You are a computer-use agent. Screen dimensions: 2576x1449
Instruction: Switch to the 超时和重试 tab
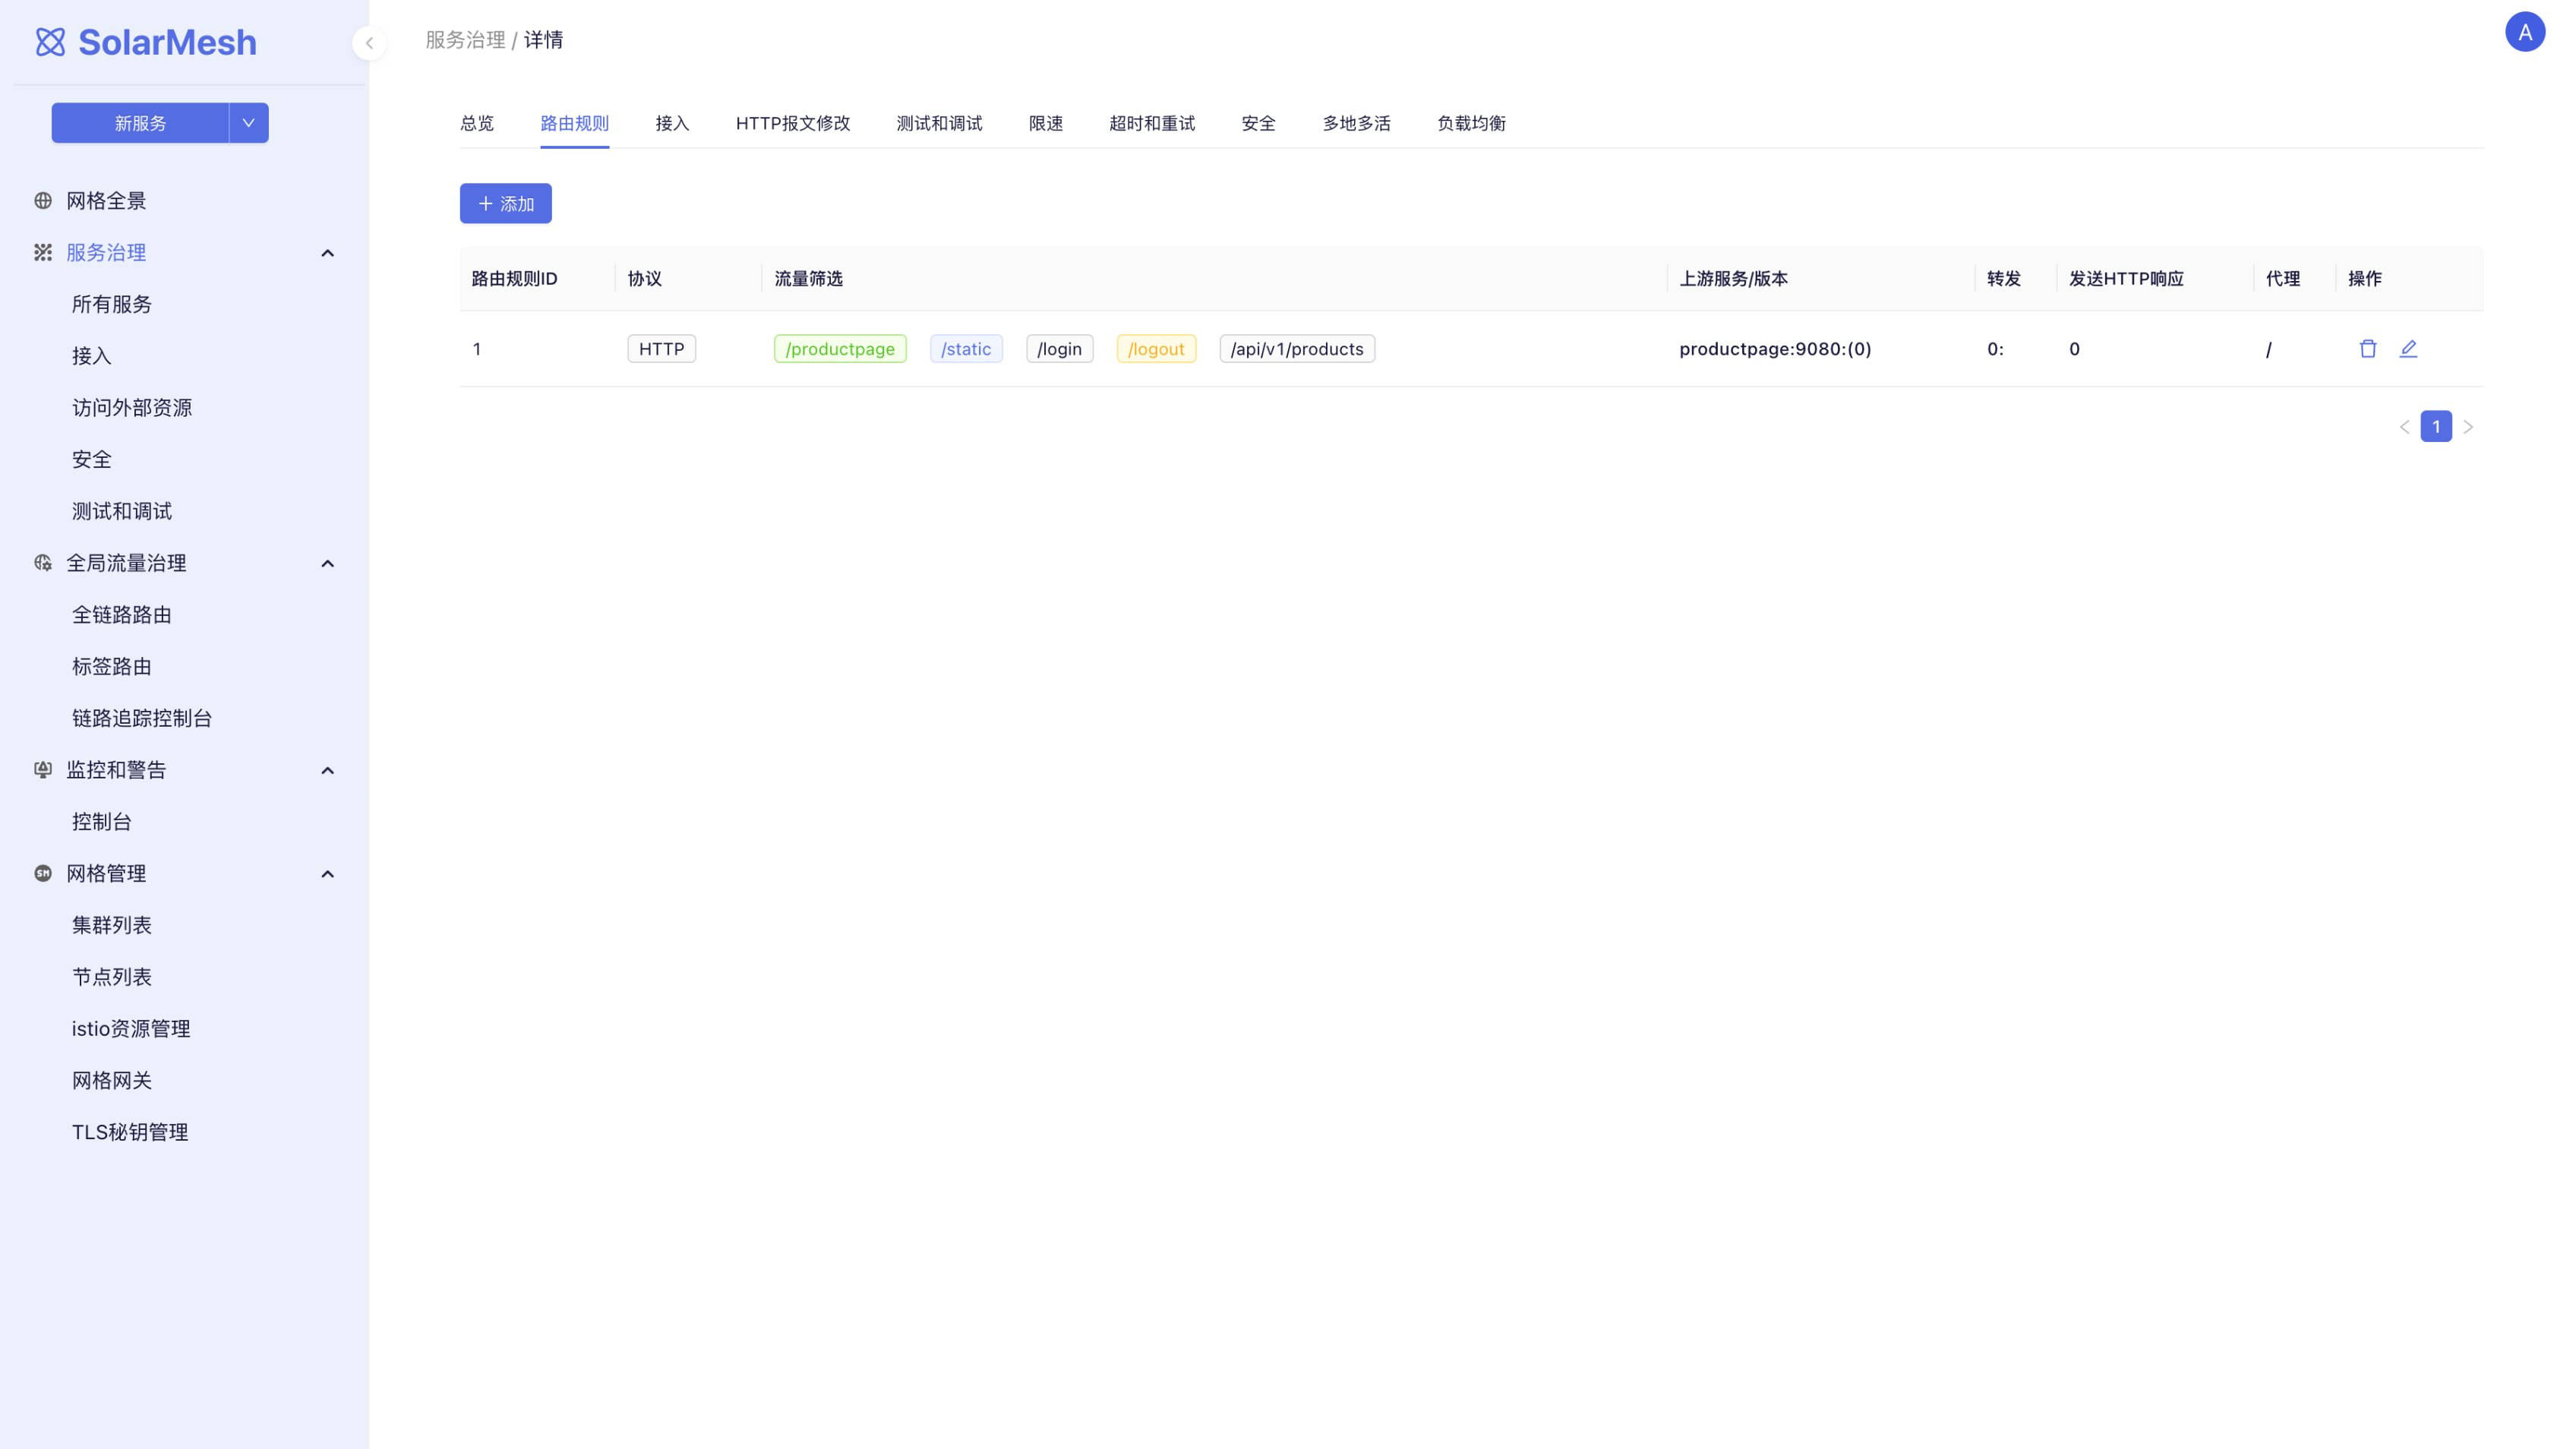point(1151,123)
